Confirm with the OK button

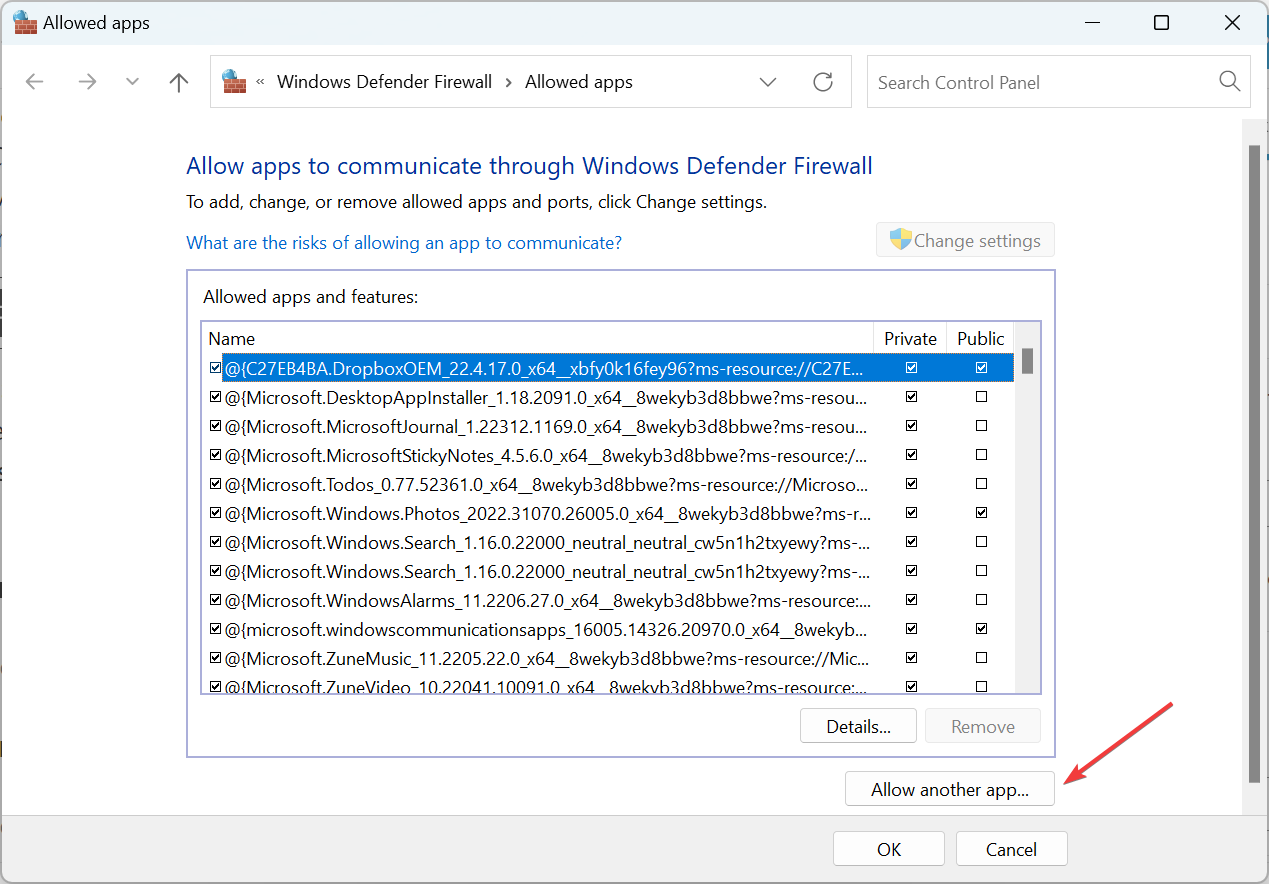(x=889, y=849)
